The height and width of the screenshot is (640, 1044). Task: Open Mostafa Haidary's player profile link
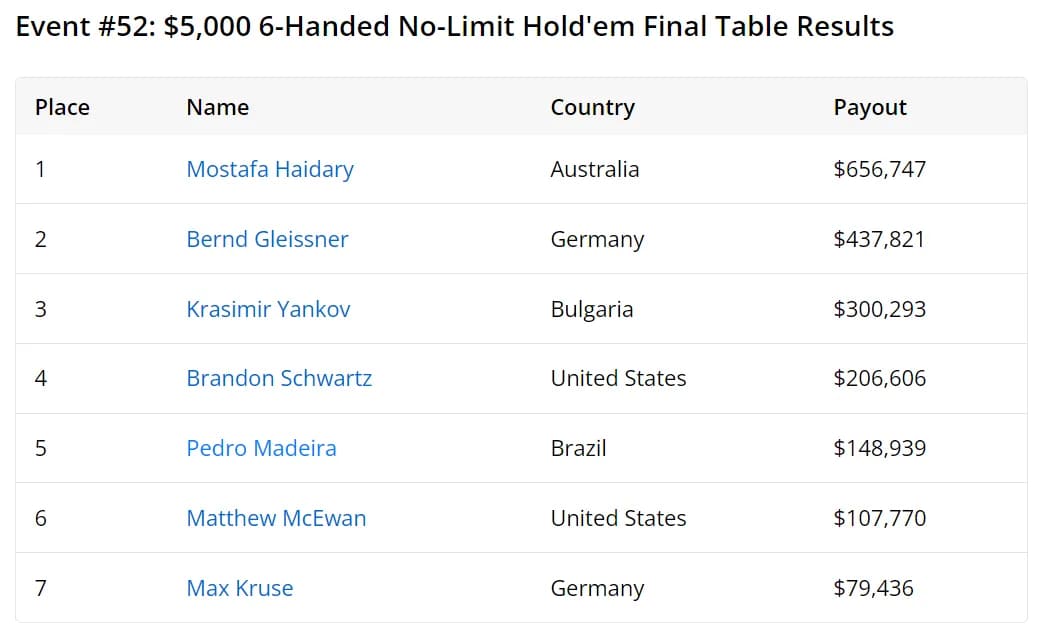(x=270, y=169)
